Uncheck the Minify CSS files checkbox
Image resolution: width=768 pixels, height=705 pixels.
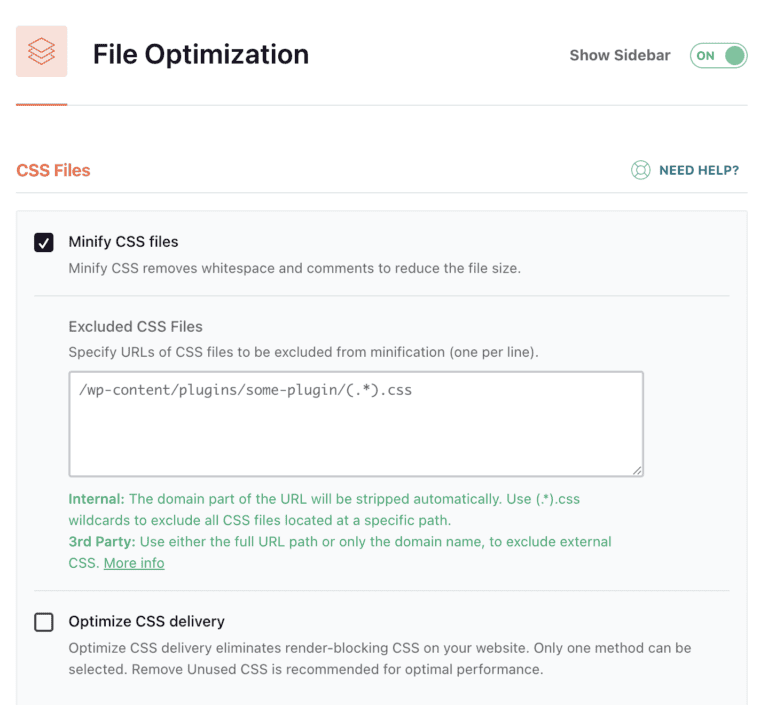(x=44, y=242)
